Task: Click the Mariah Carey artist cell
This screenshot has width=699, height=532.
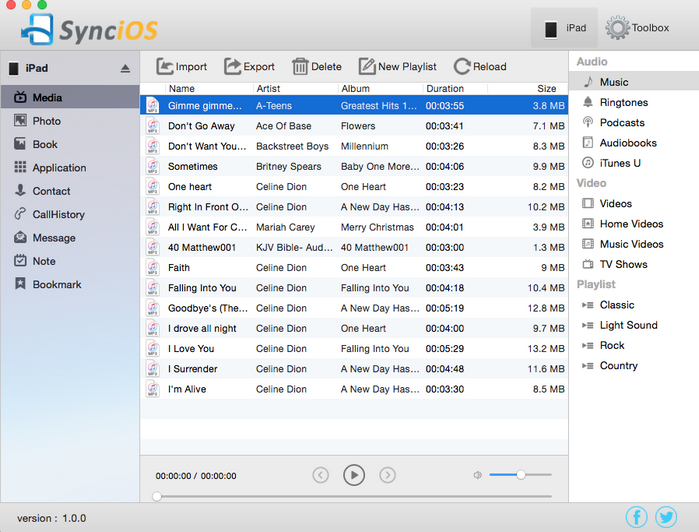Action: click(x=285, y=227)
